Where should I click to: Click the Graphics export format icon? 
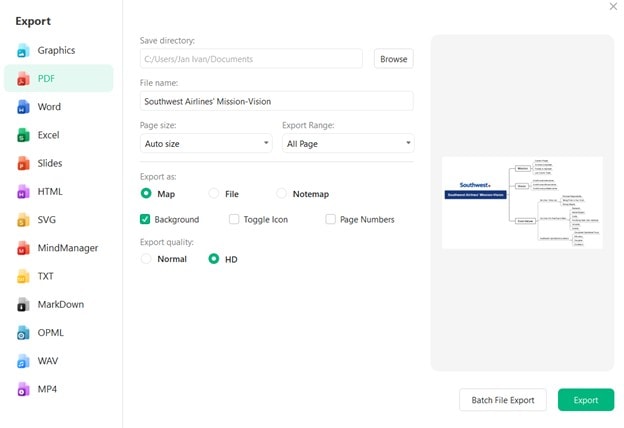tap(23, 50)
